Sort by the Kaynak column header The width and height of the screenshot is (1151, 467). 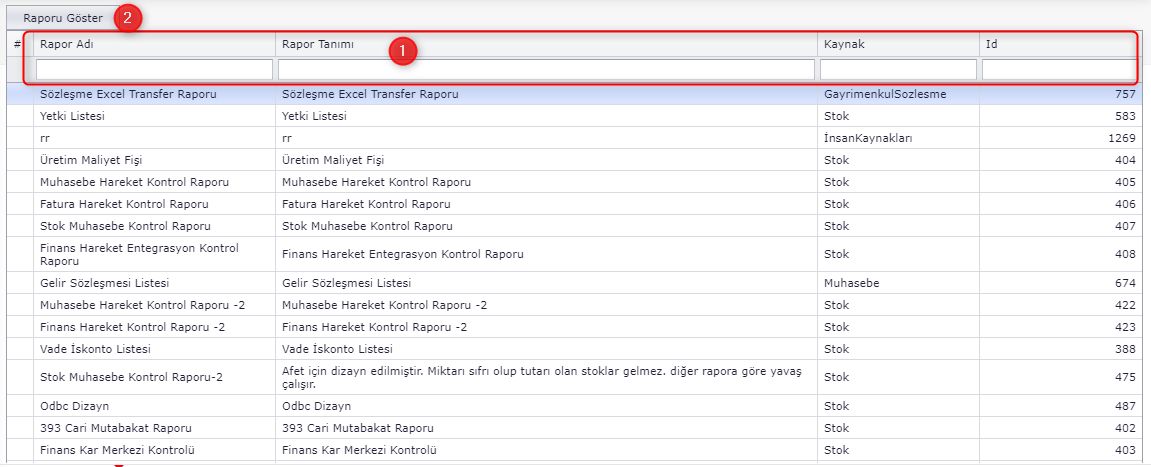tap(843, 44)
